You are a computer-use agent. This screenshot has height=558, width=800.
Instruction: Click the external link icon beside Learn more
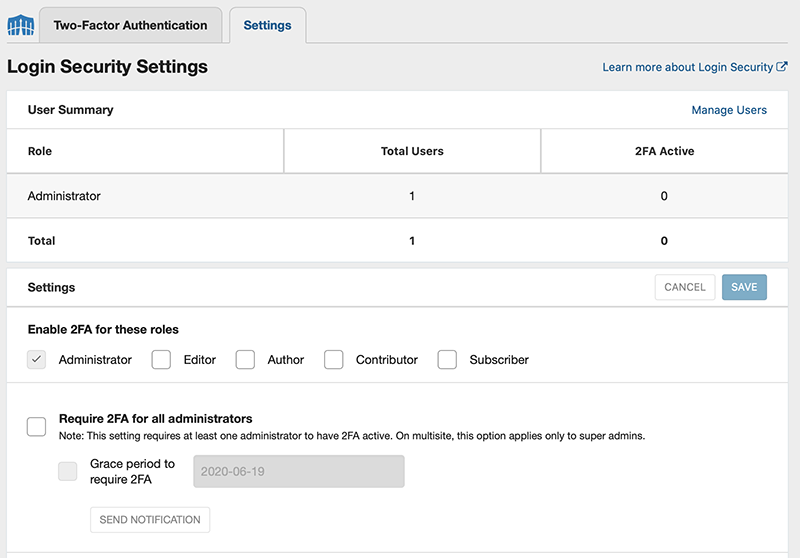click(782, 67)
